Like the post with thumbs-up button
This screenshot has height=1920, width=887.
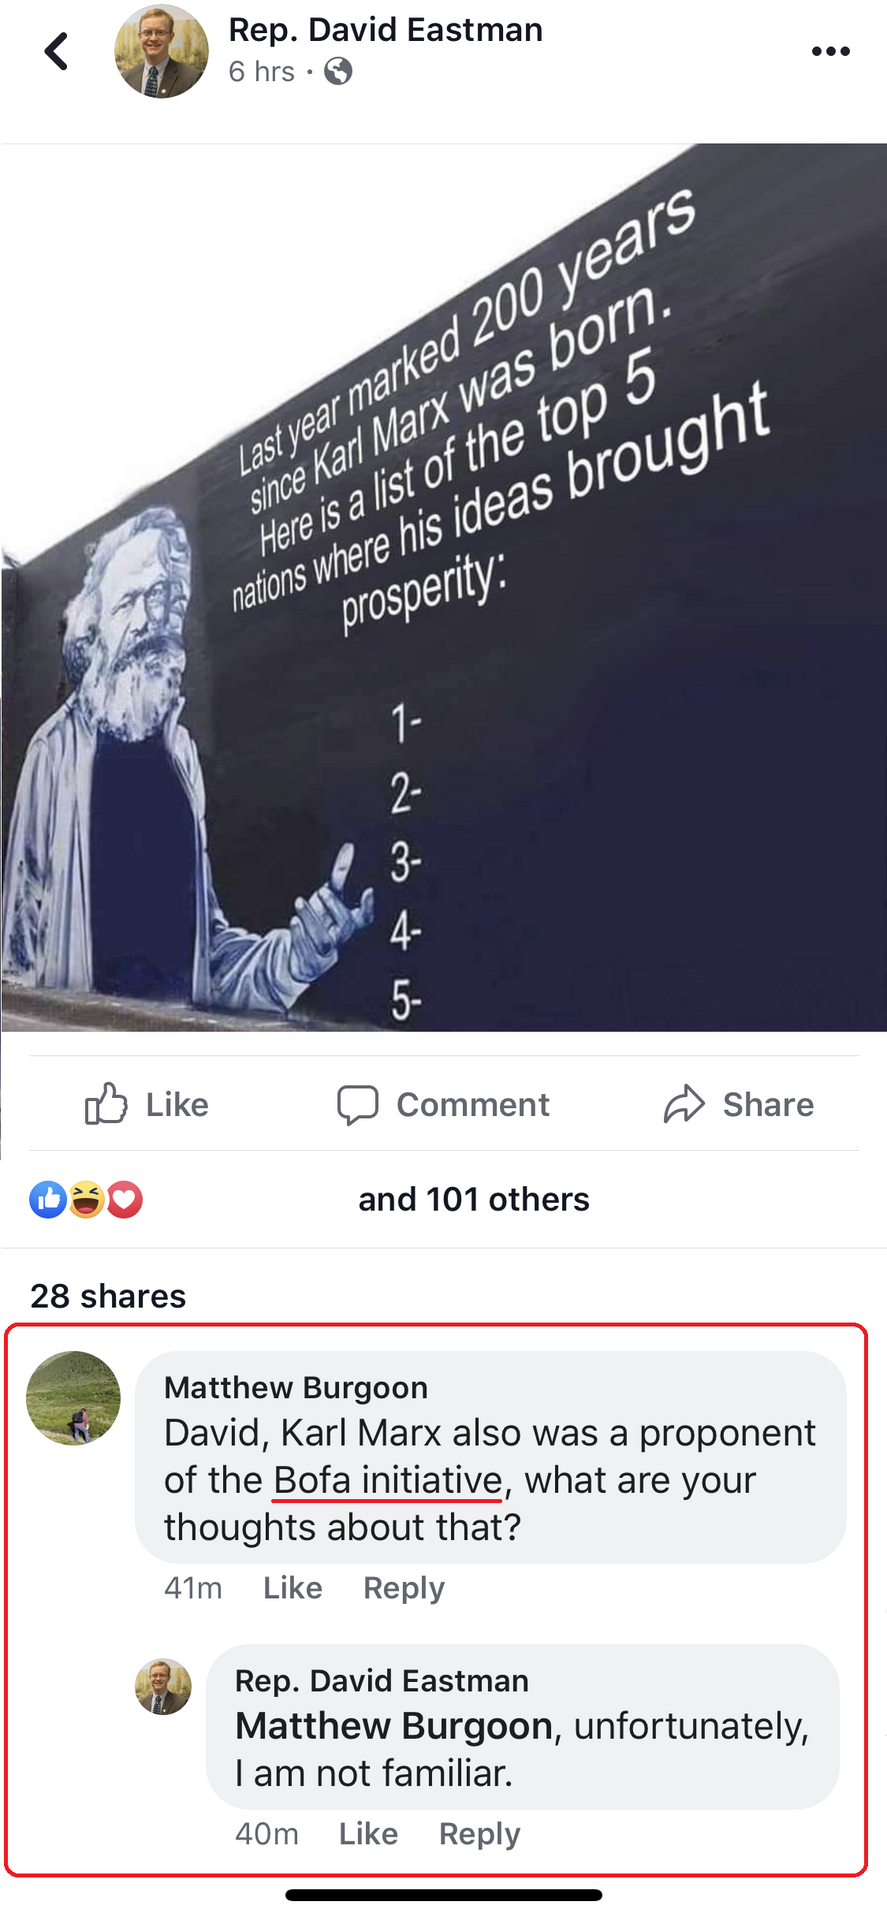pos(147,1104)
